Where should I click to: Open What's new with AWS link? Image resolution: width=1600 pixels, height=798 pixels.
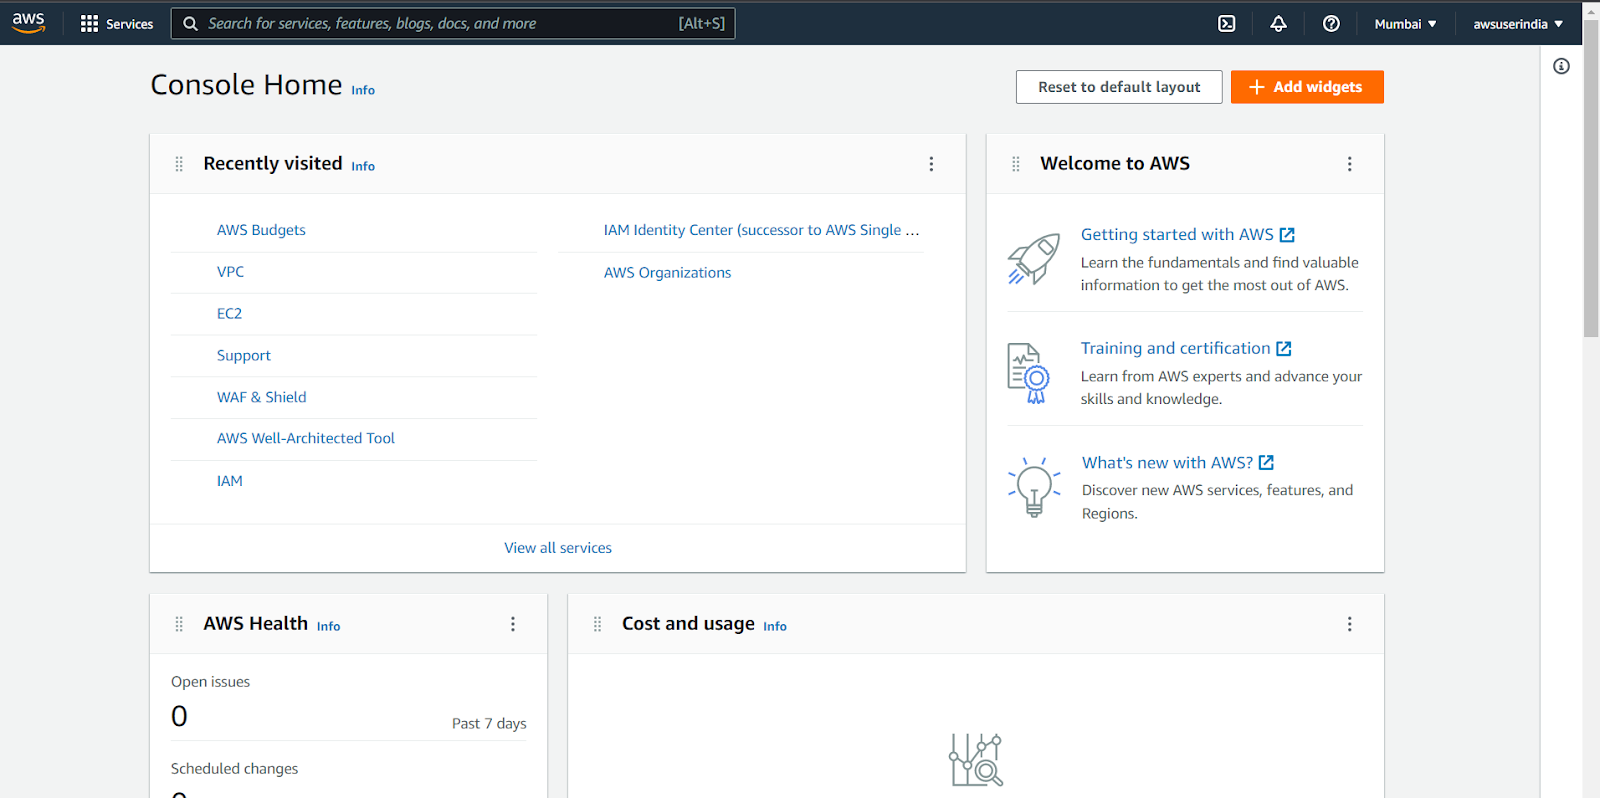(x=1178, y=463)
